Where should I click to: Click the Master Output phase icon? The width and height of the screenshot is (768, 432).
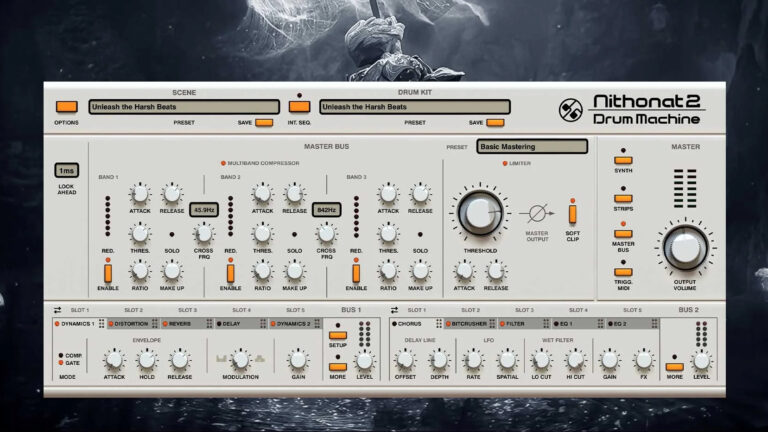[x=537, y=214]
